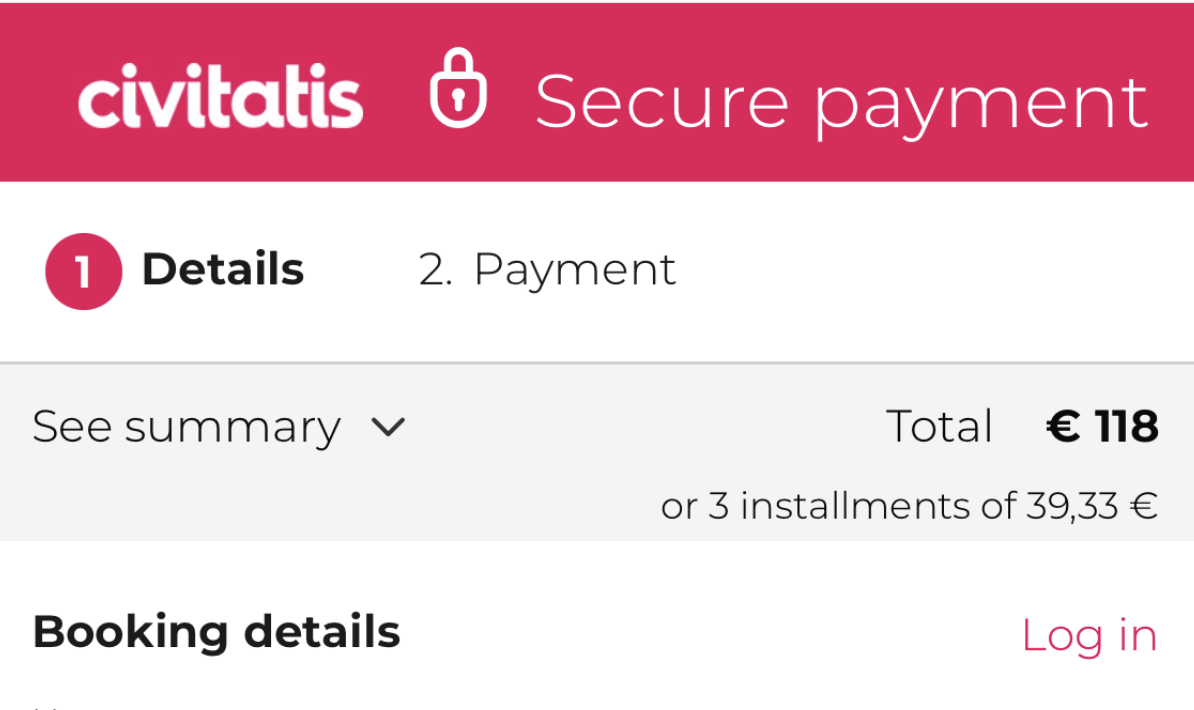Click the Booking details heading

216,632
